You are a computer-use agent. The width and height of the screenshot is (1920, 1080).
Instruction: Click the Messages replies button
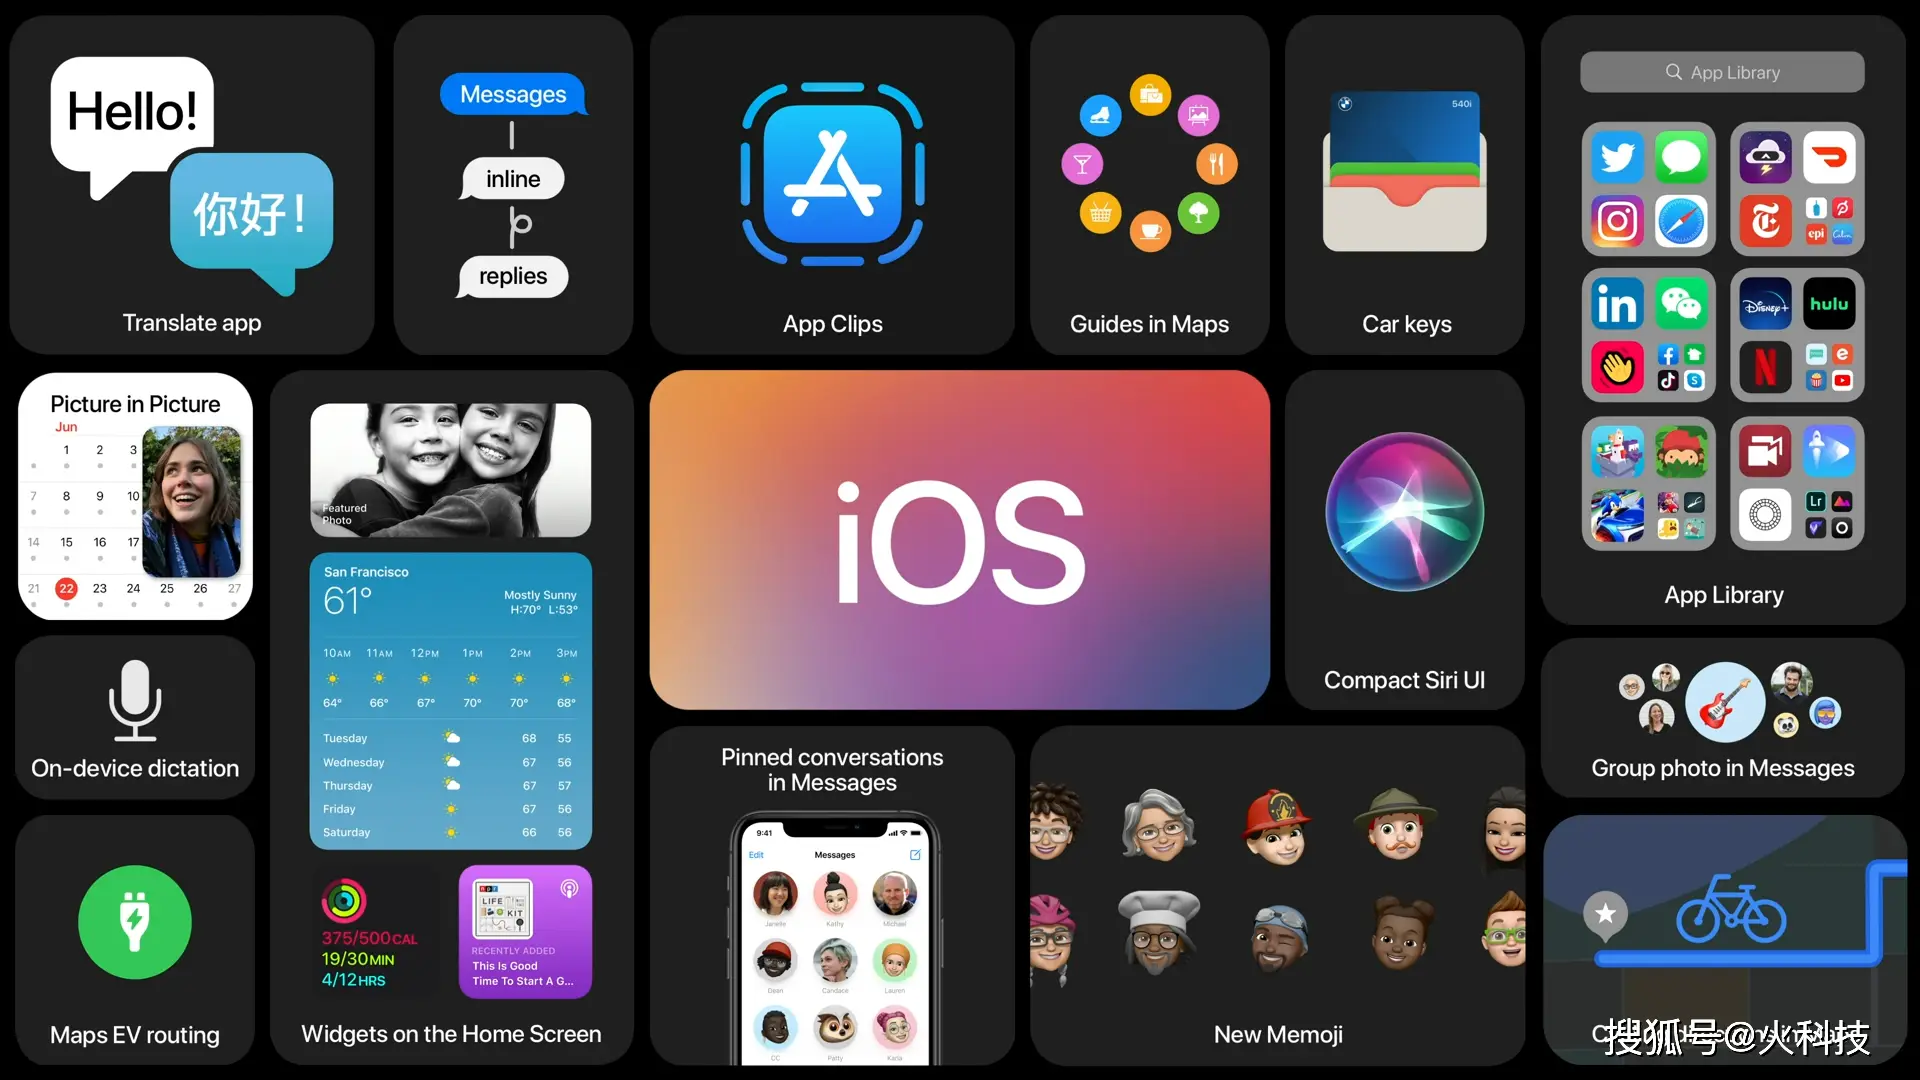pyautogui.click(x=514, y=276)
